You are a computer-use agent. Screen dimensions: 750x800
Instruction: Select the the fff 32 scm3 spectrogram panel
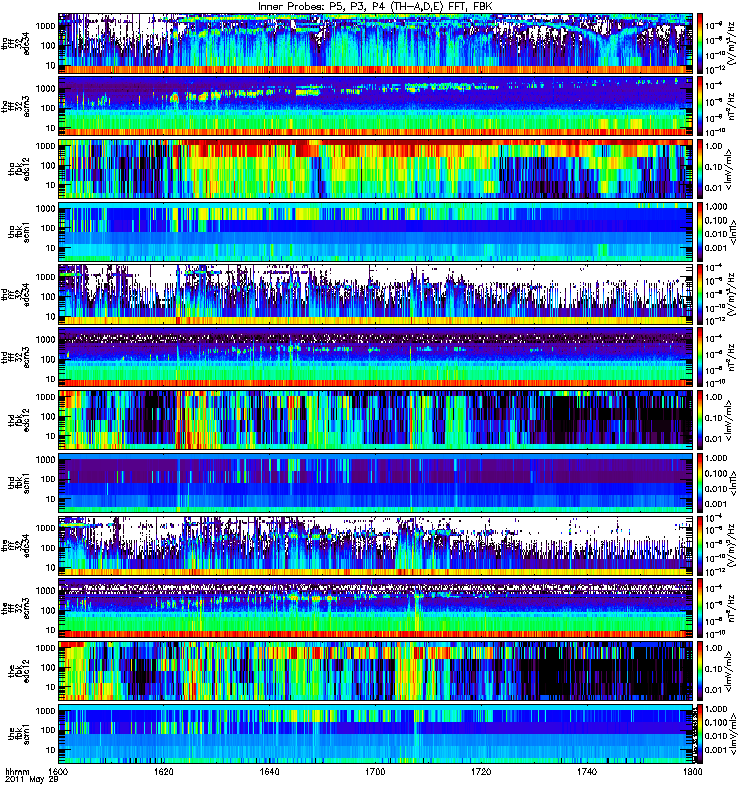click(x=376, y=609)
